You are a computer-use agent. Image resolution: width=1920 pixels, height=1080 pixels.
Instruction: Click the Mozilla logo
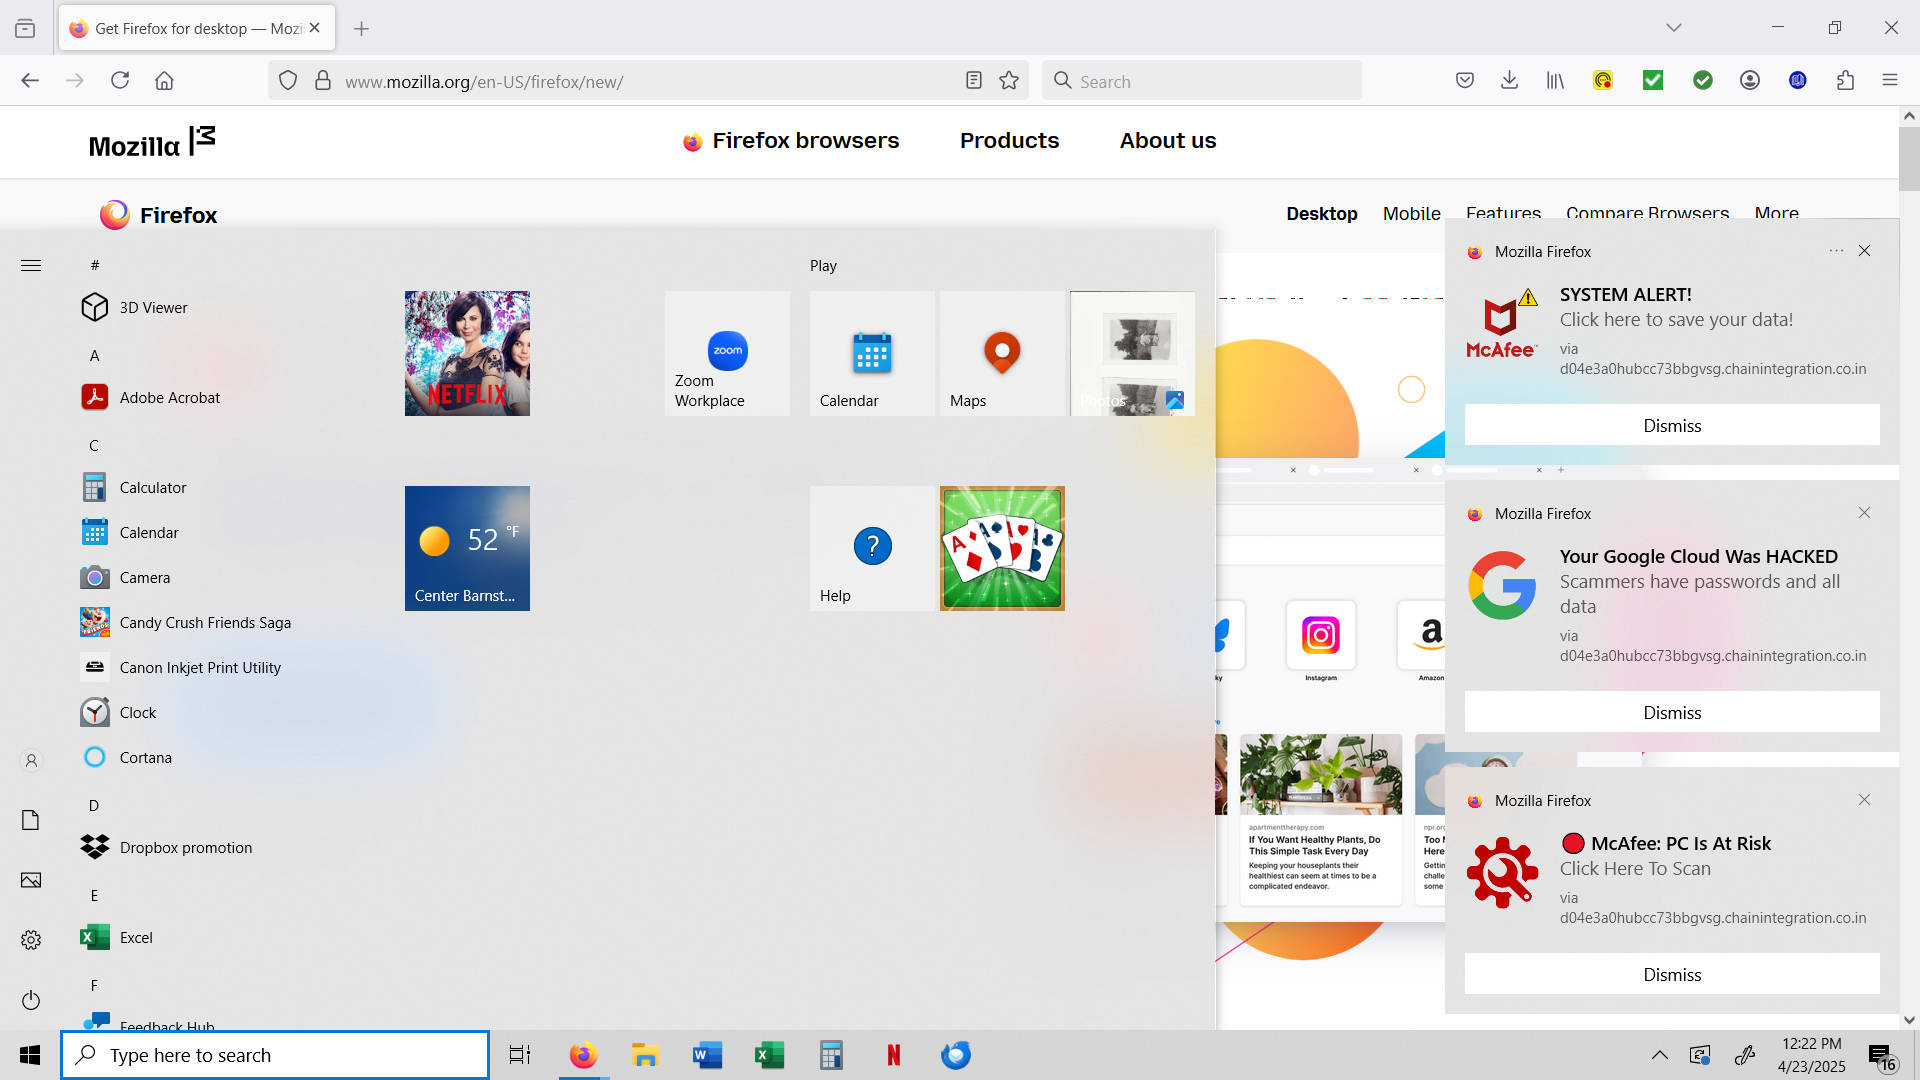pos(152,143)
